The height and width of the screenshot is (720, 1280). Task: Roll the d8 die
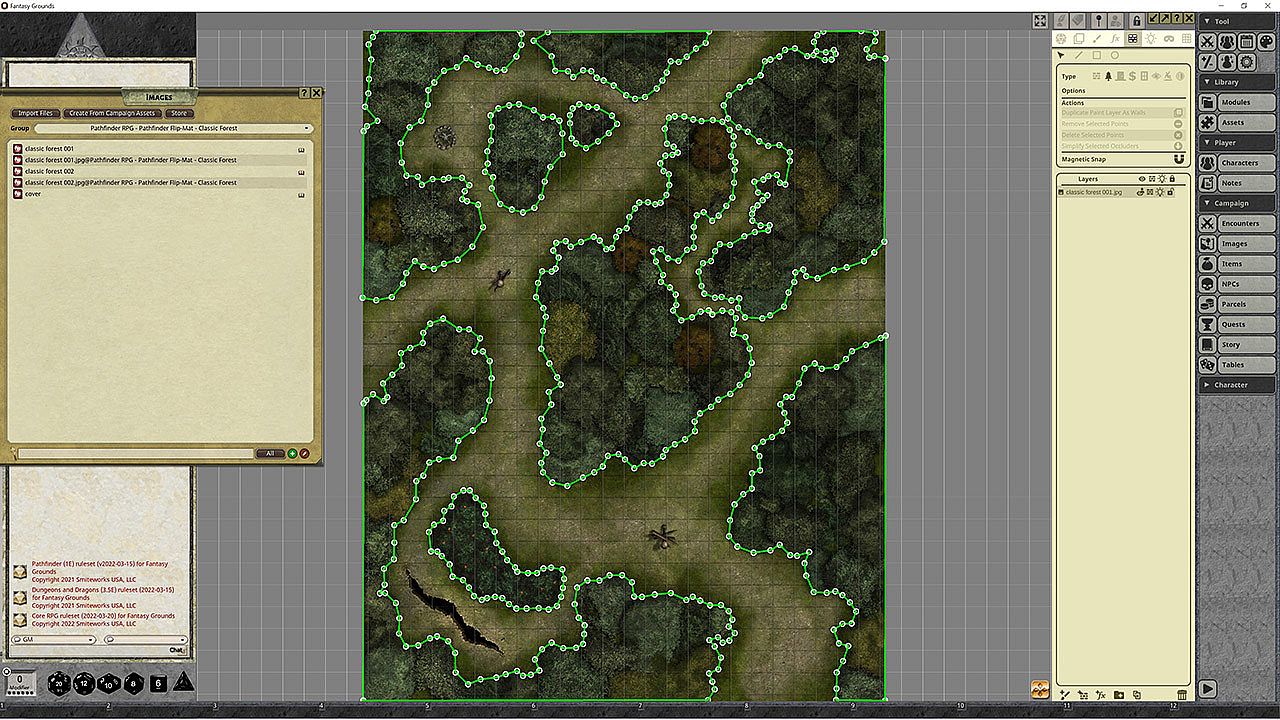[134, 684]
